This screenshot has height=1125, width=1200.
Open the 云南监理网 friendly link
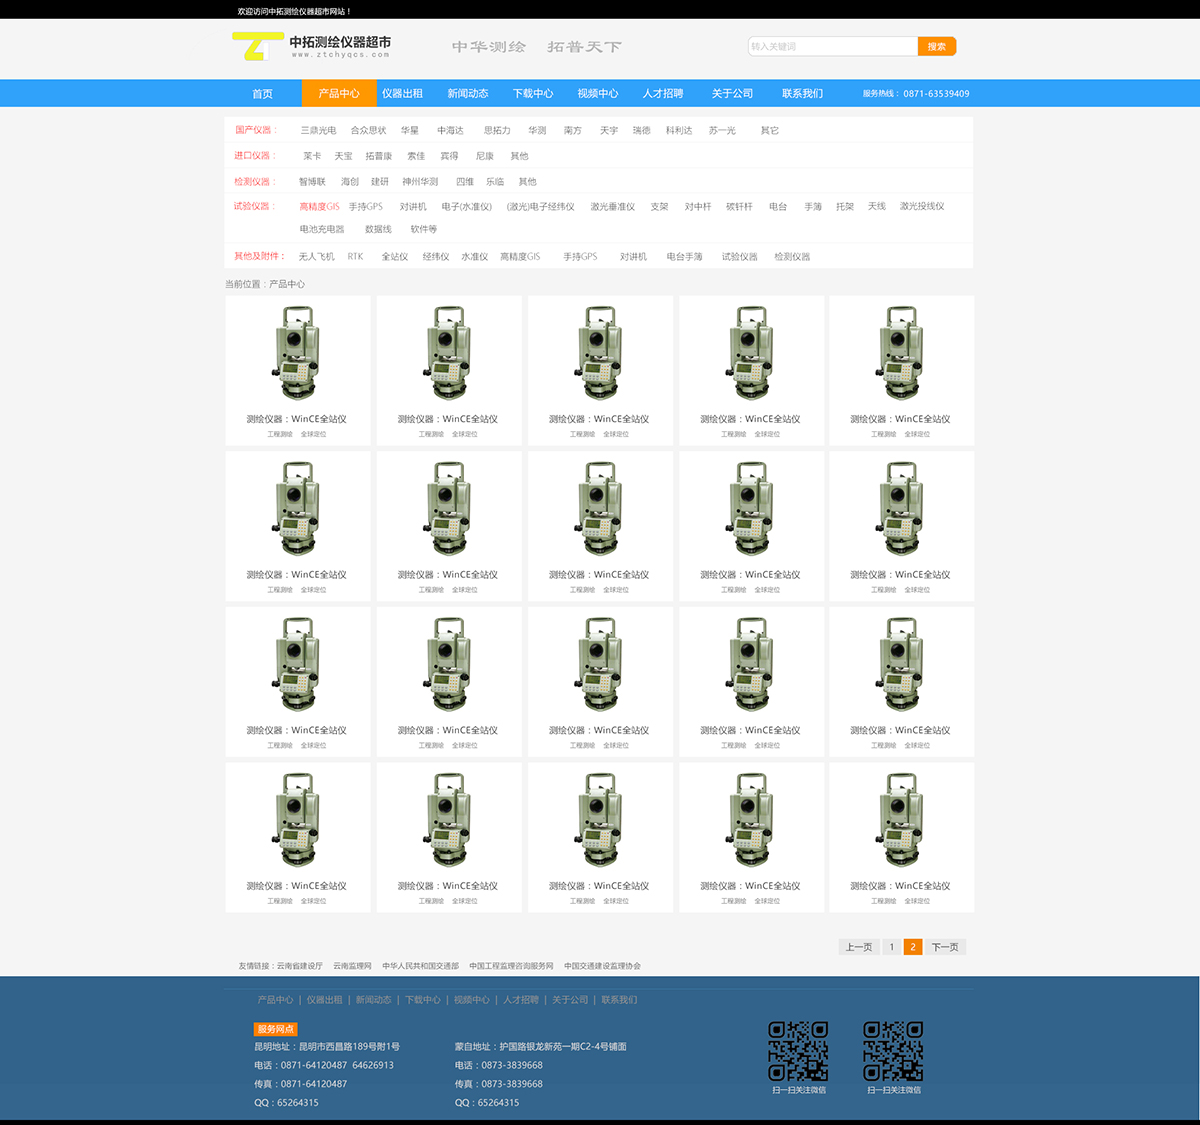pyautogui.click(x=352, y=966)
